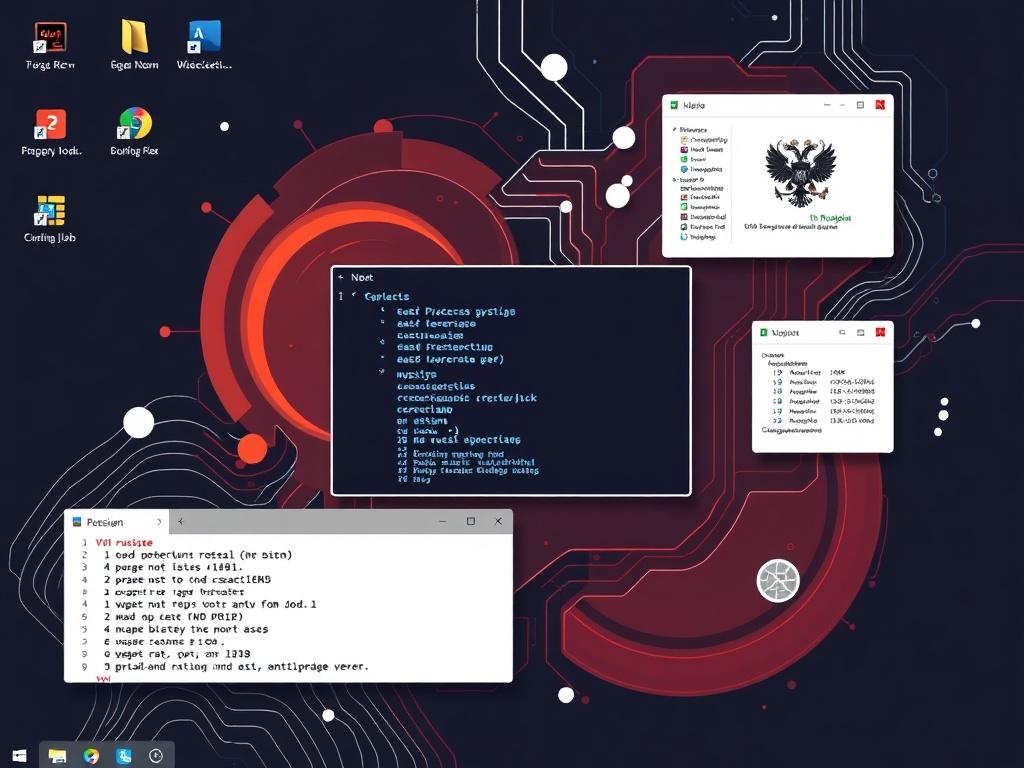Image resolution: width=1024 pixels, height=768 pixels.
Task: Click the green link under the eagle emblem
Action: pyautogui.click(x=830, y=217)
